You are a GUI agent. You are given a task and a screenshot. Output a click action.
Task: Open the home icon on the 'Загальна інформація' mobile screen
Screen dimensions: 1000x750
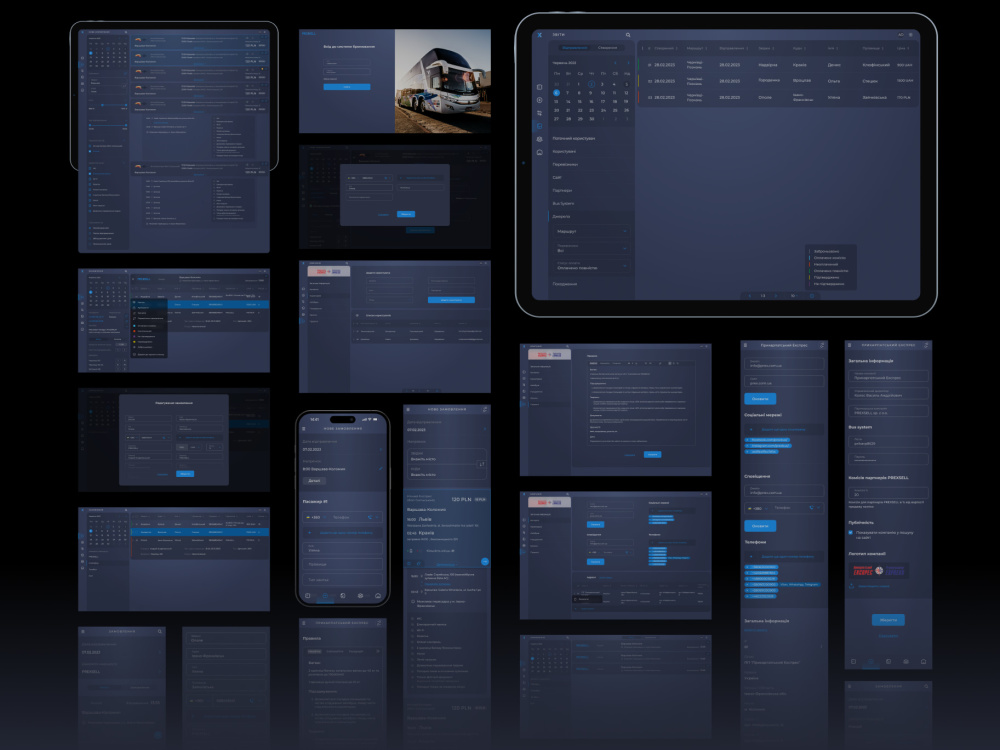point(923,661)
